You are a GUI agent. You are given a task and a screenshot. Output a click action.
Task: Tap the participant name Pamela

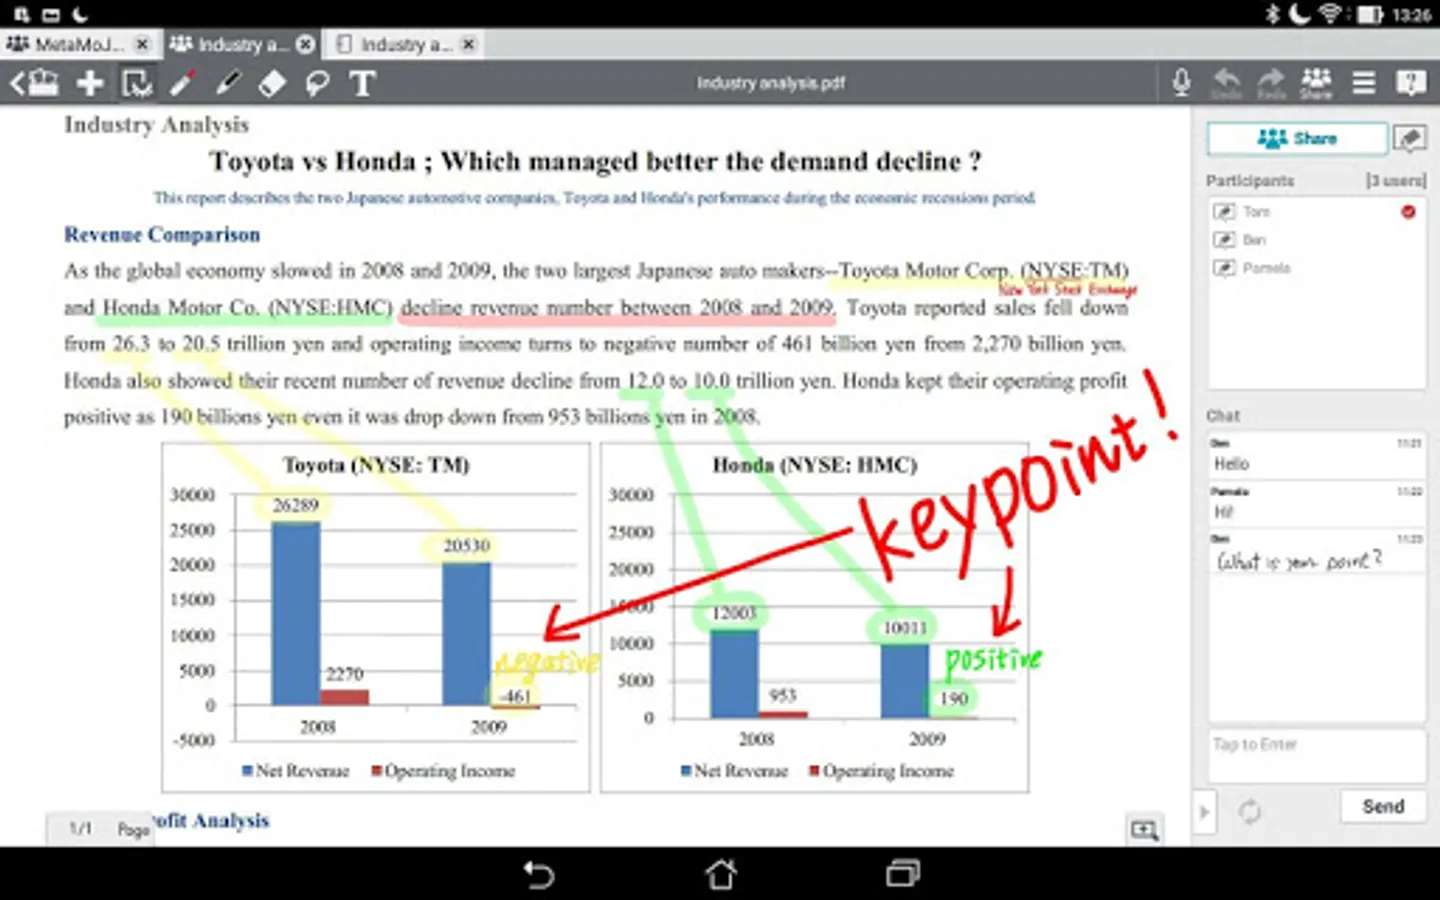1266,267
